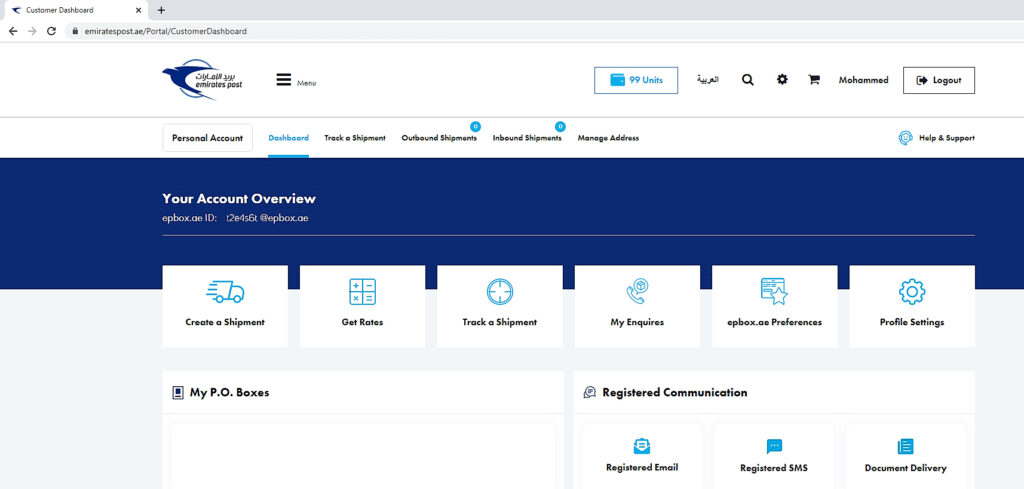This screenshot has width=1024, height=489.
Task: Open the Create a Shipment truck icon
Action: point(225,292)
